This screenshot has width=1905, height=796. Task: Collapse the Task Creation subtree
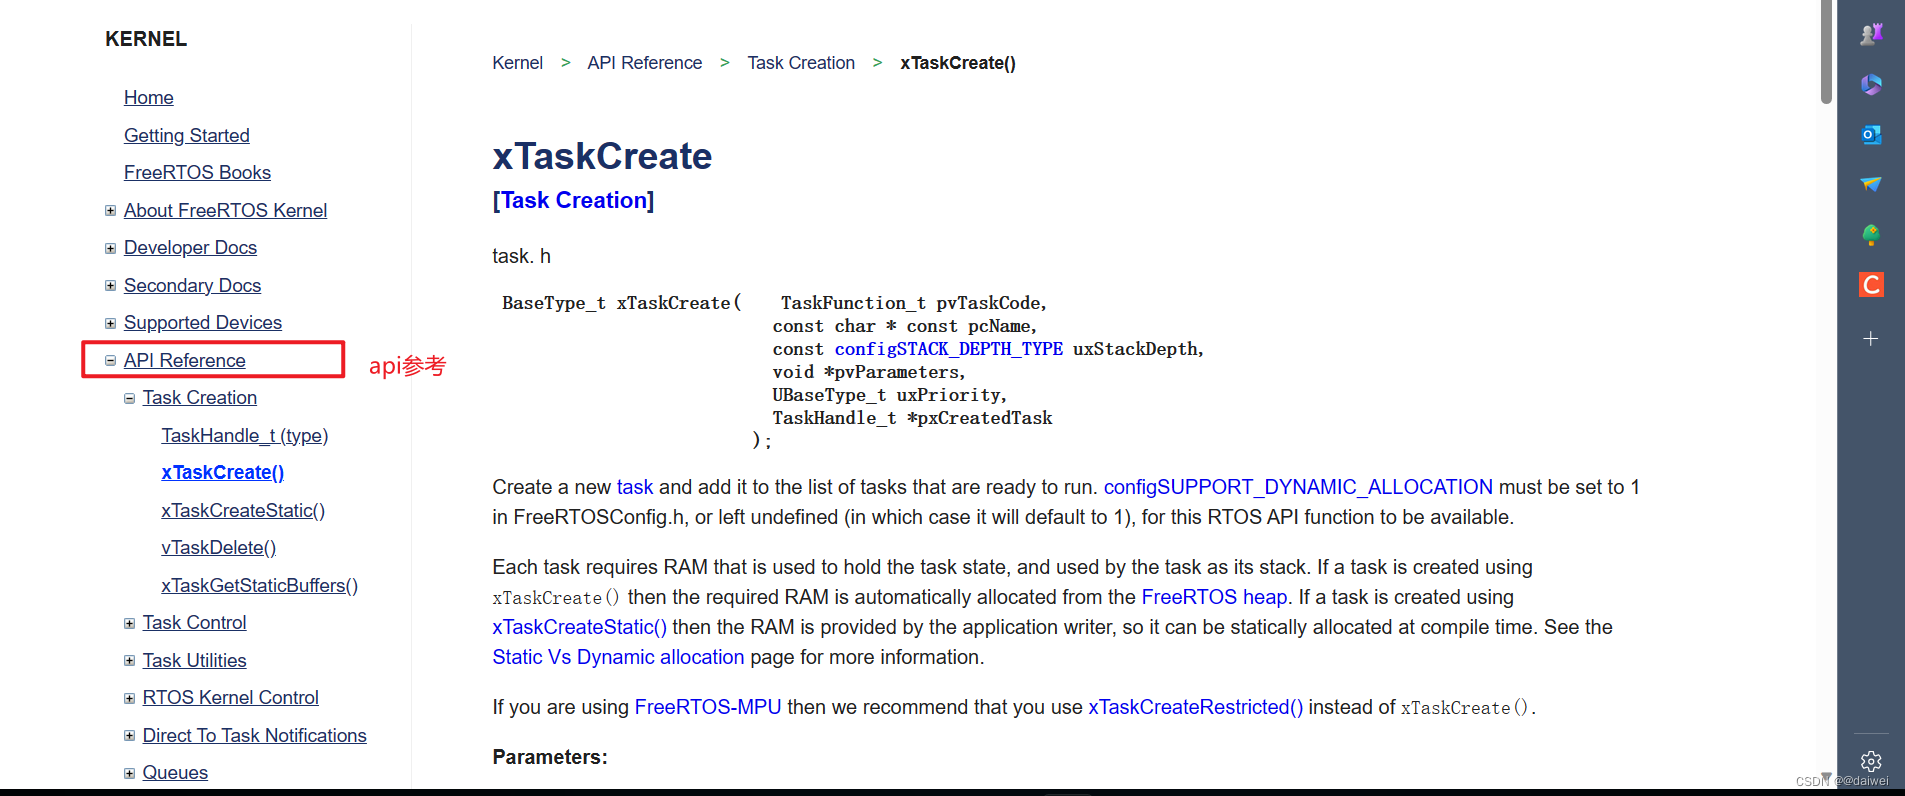[129, 398]
